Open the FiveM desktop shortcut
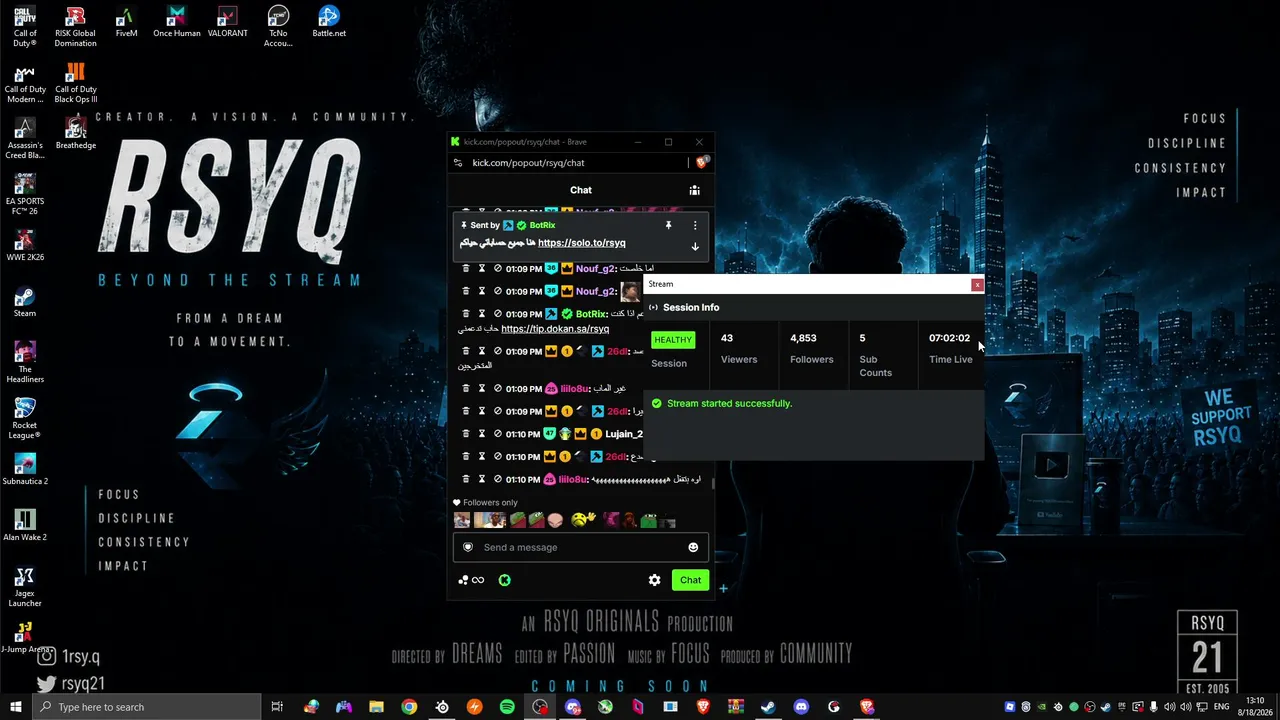The height and width of the screenshot is (720, 1280). pos(126,22)
